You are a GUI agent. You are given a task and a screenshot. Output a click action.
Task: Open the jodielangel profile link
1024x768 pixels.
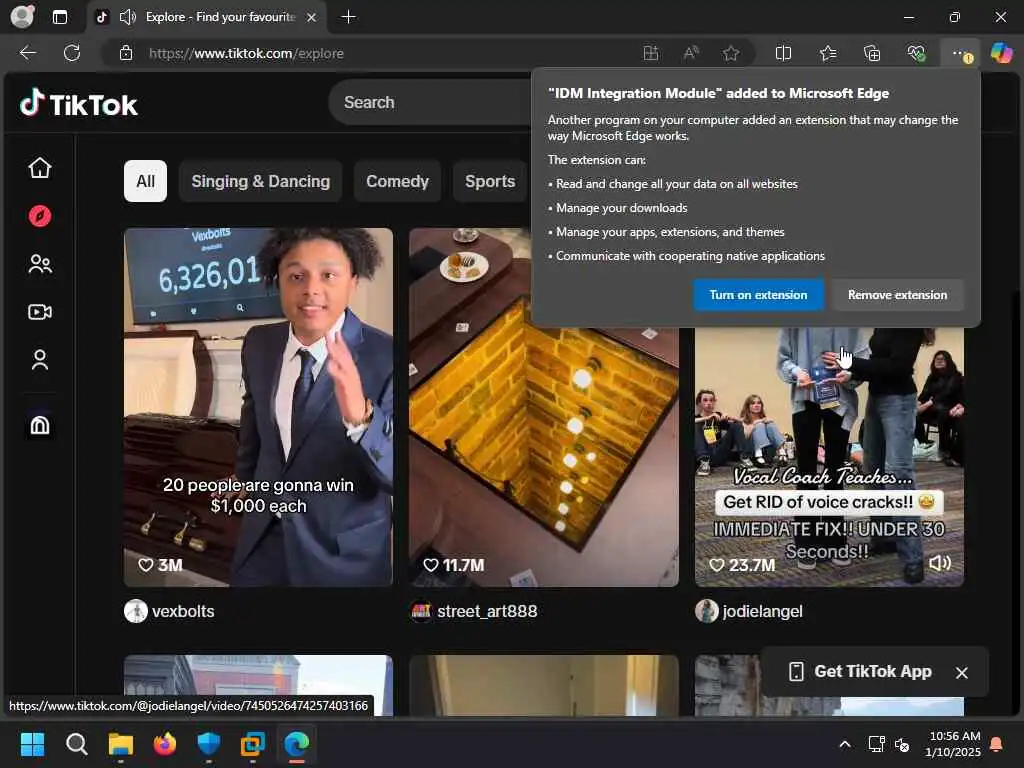762,611
